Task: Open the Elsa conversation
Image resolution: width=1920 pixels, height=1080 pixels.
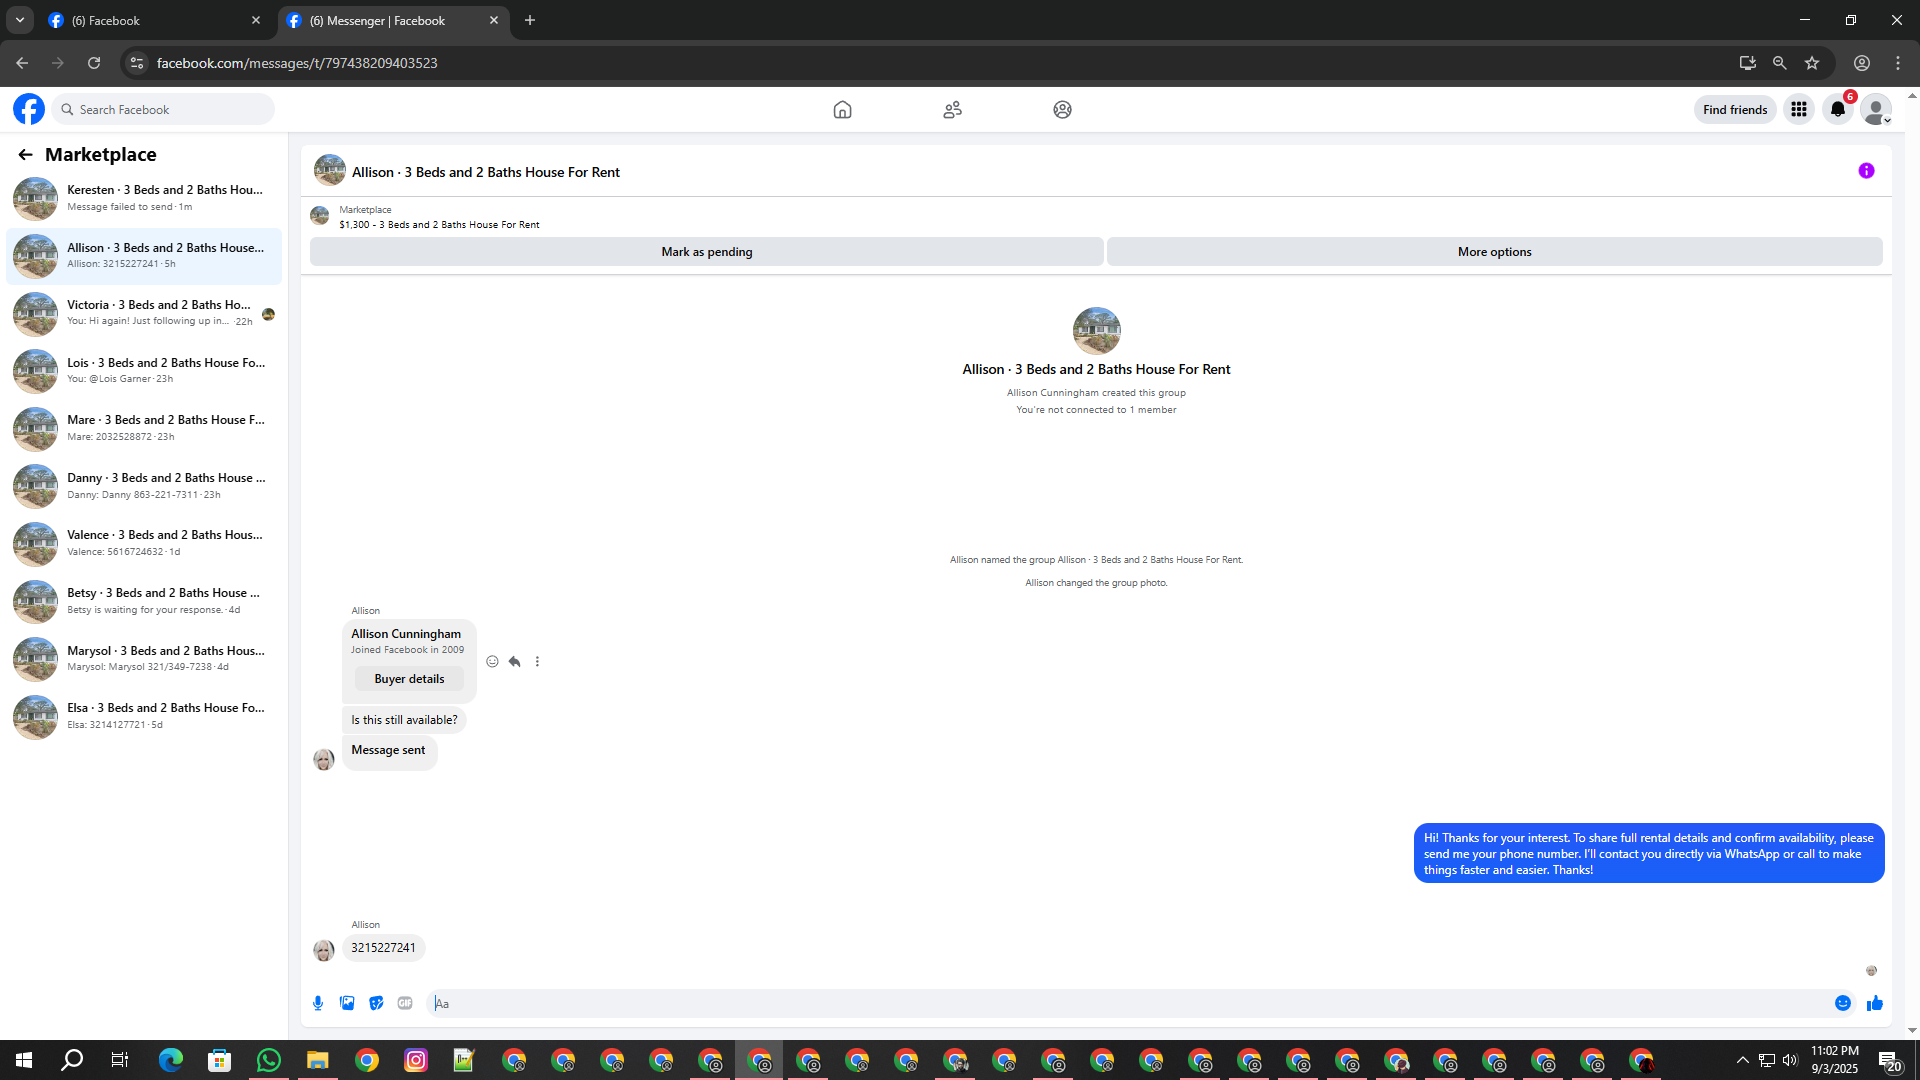Action: 144,716
